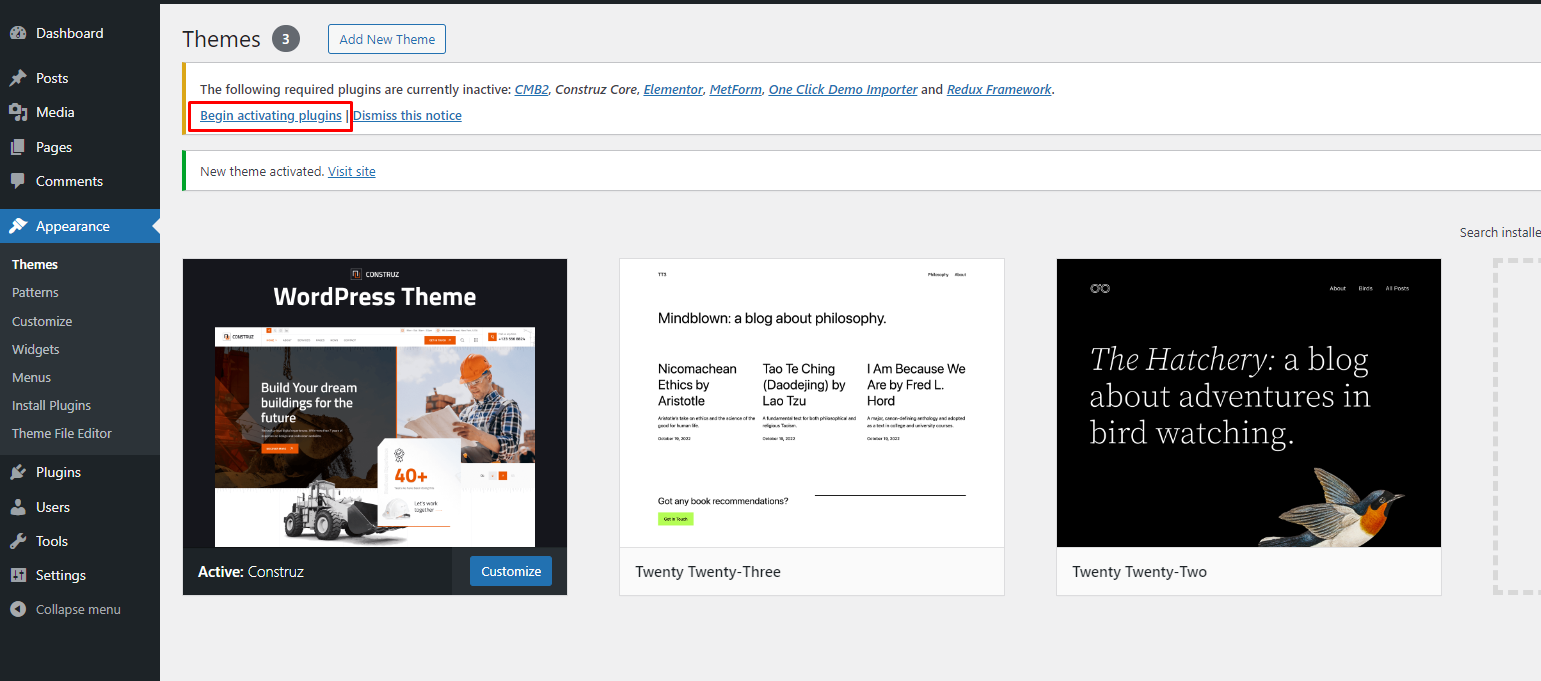This screenshot has width=1541, height=681.
Task: Click the Collapse menu arrow icon
Action: pos(18,609)
